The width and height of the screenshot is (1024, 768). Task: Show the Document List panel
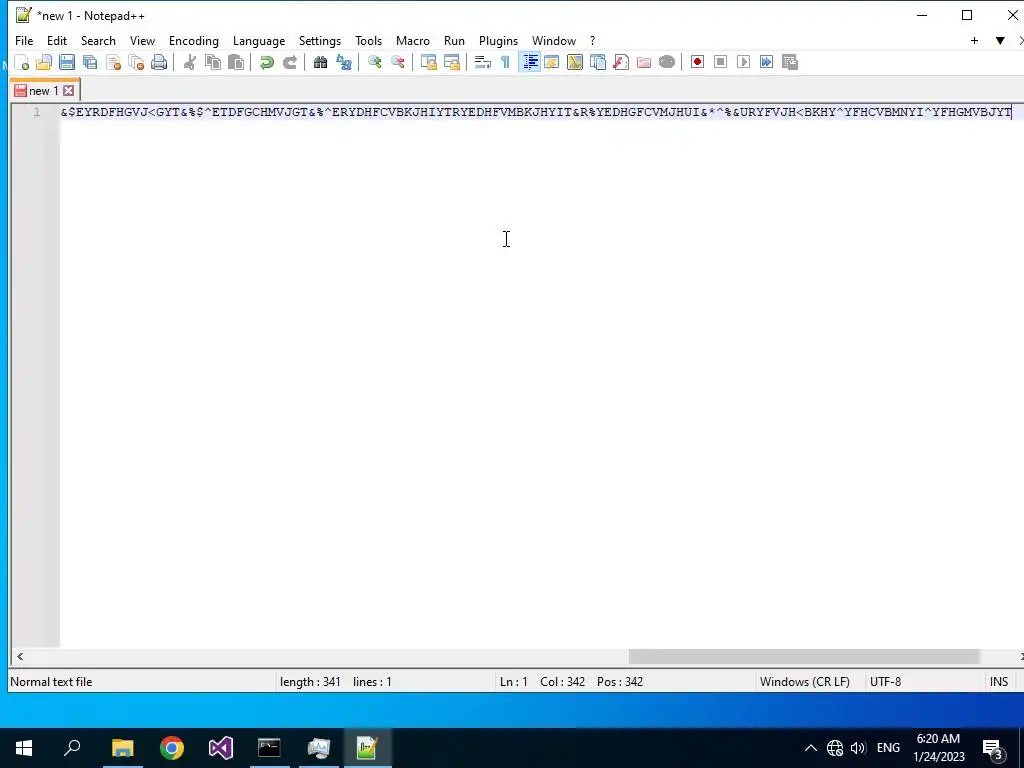[598, 62]
